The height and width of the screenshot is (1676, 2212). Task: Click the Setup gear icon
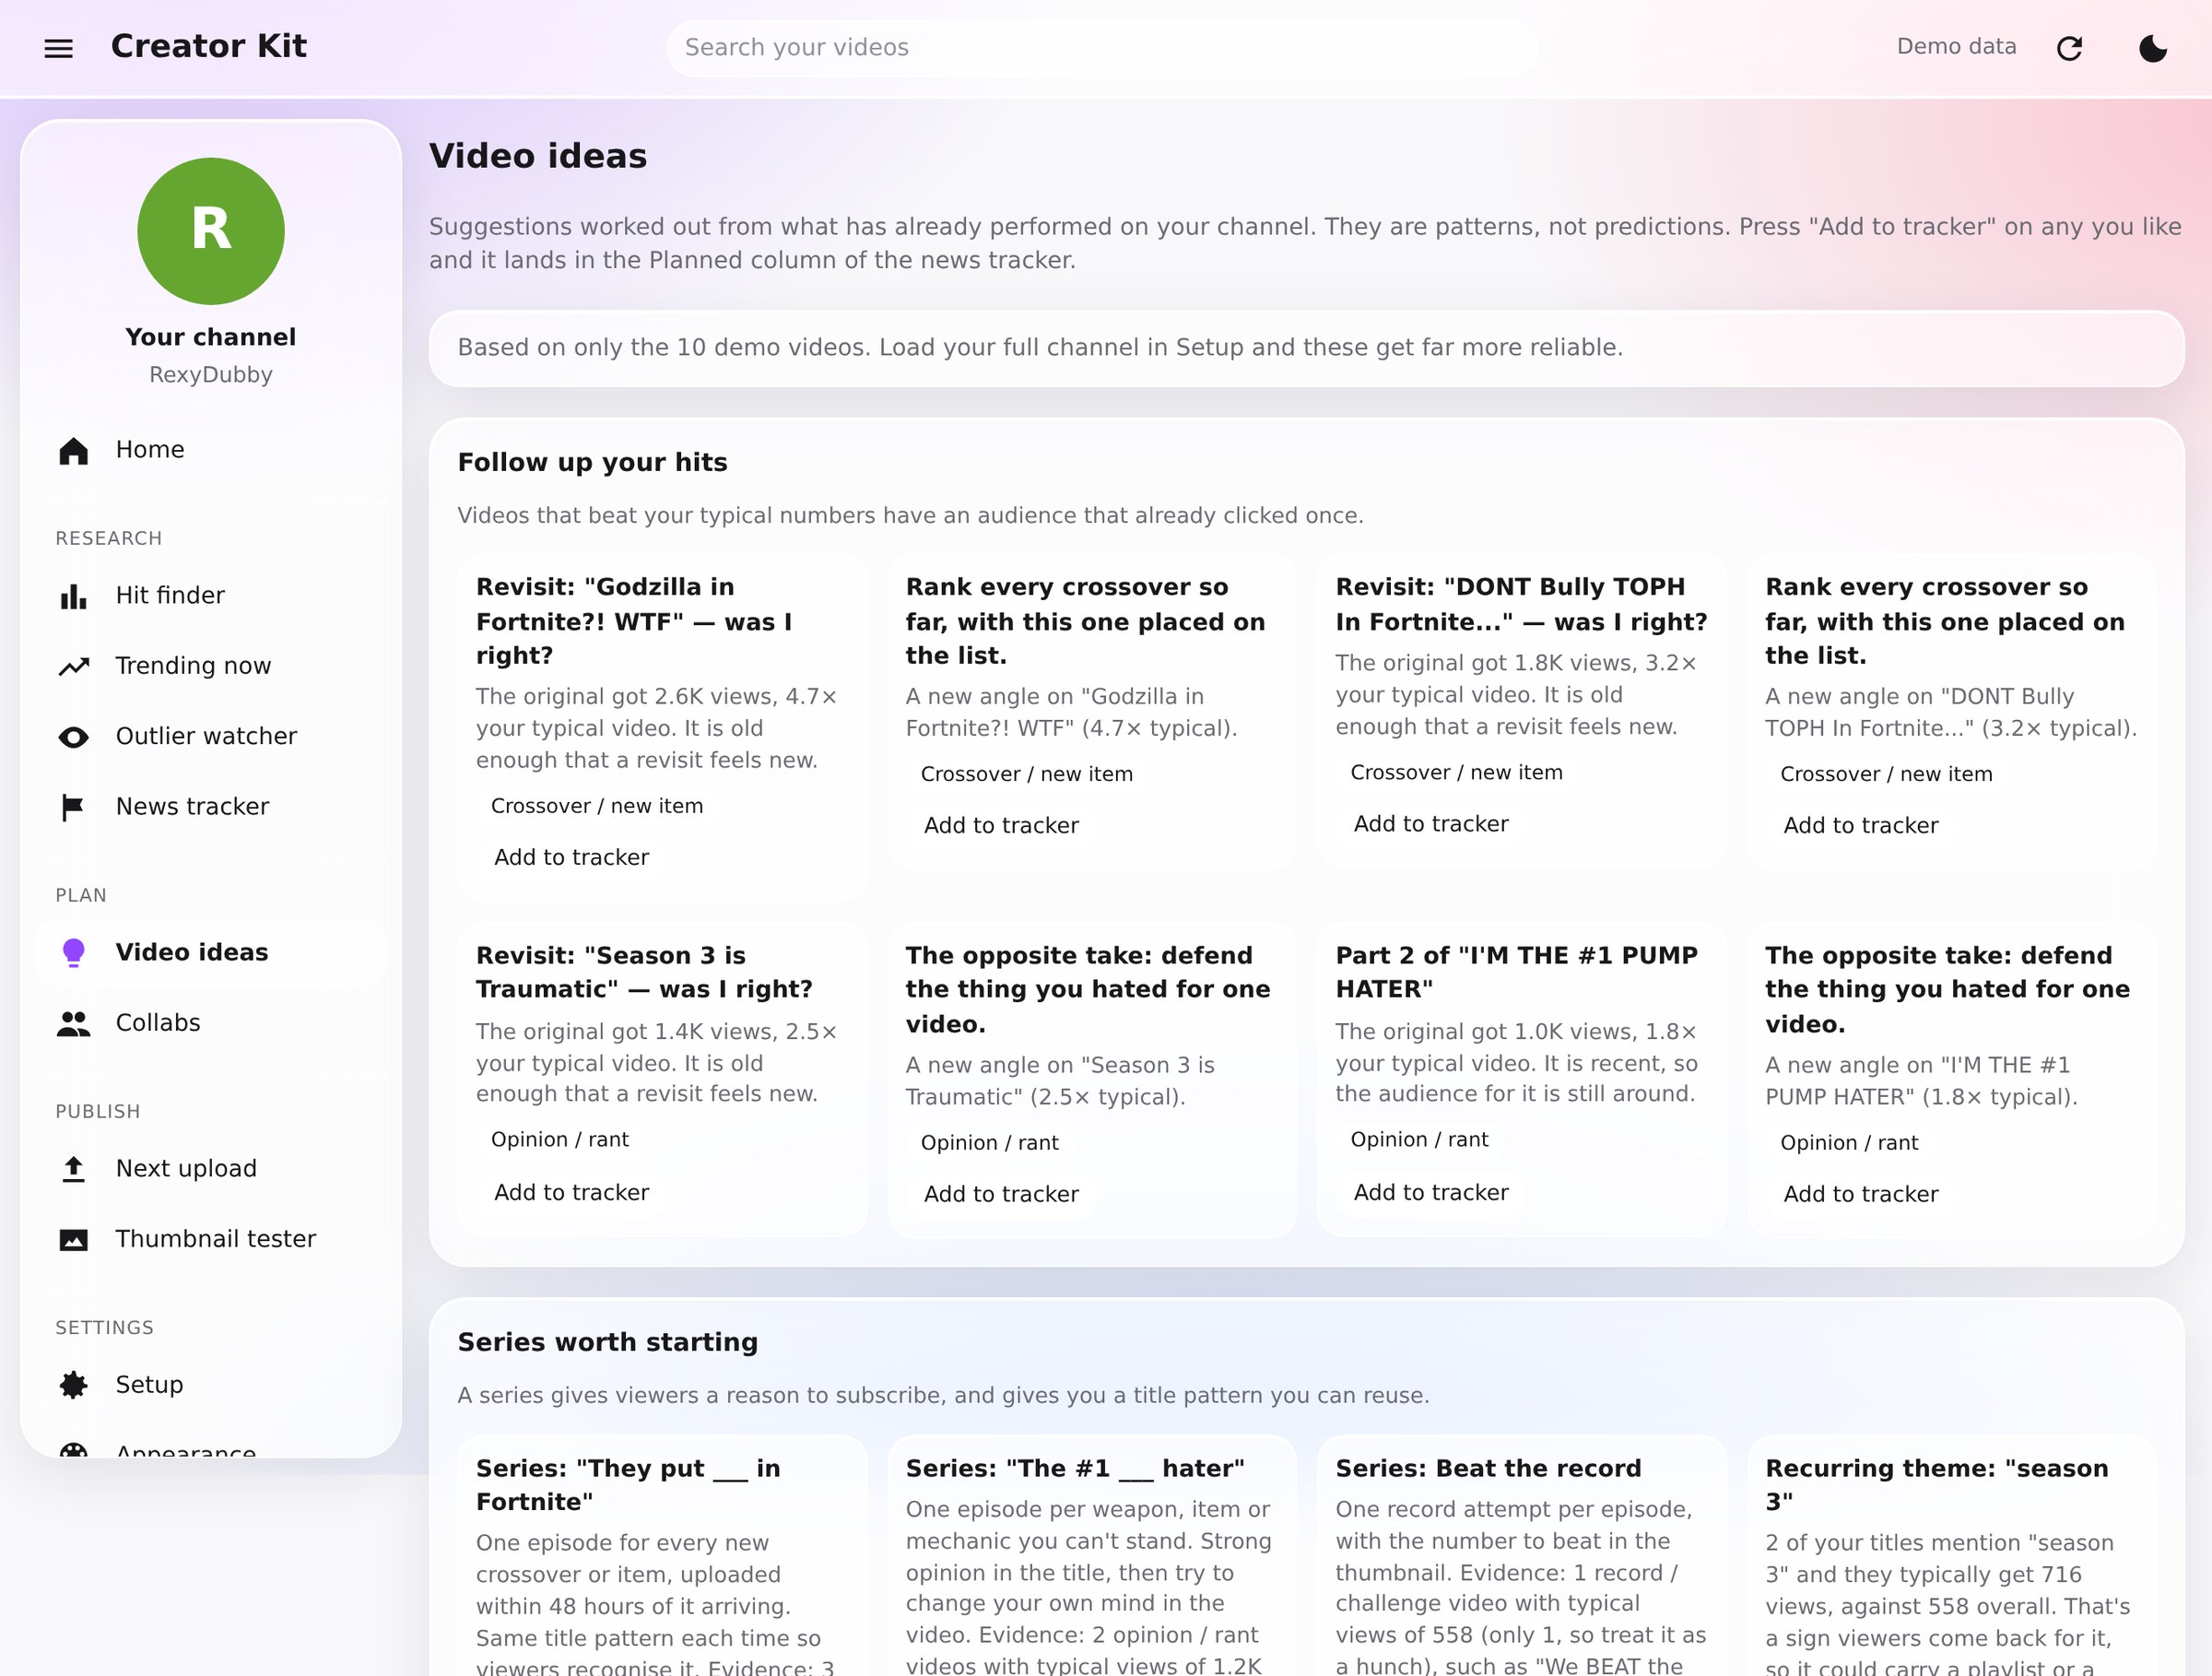[73, 1385]
